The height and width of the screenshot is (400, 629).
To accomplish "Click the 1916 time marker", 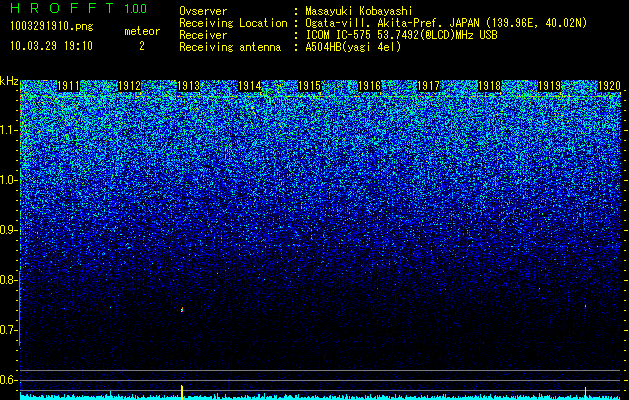I will (x=369, y=86).
